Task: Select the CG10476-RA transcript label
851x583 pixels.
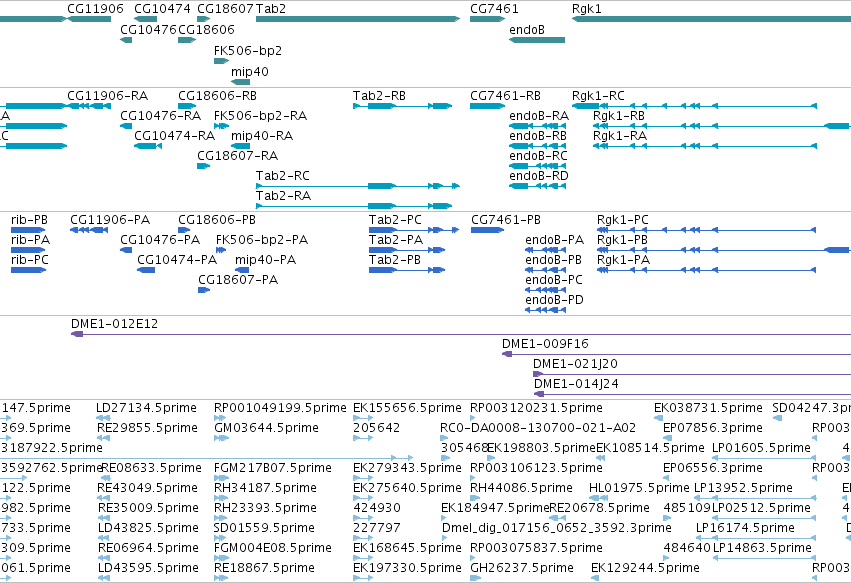Action: point(161,116)
